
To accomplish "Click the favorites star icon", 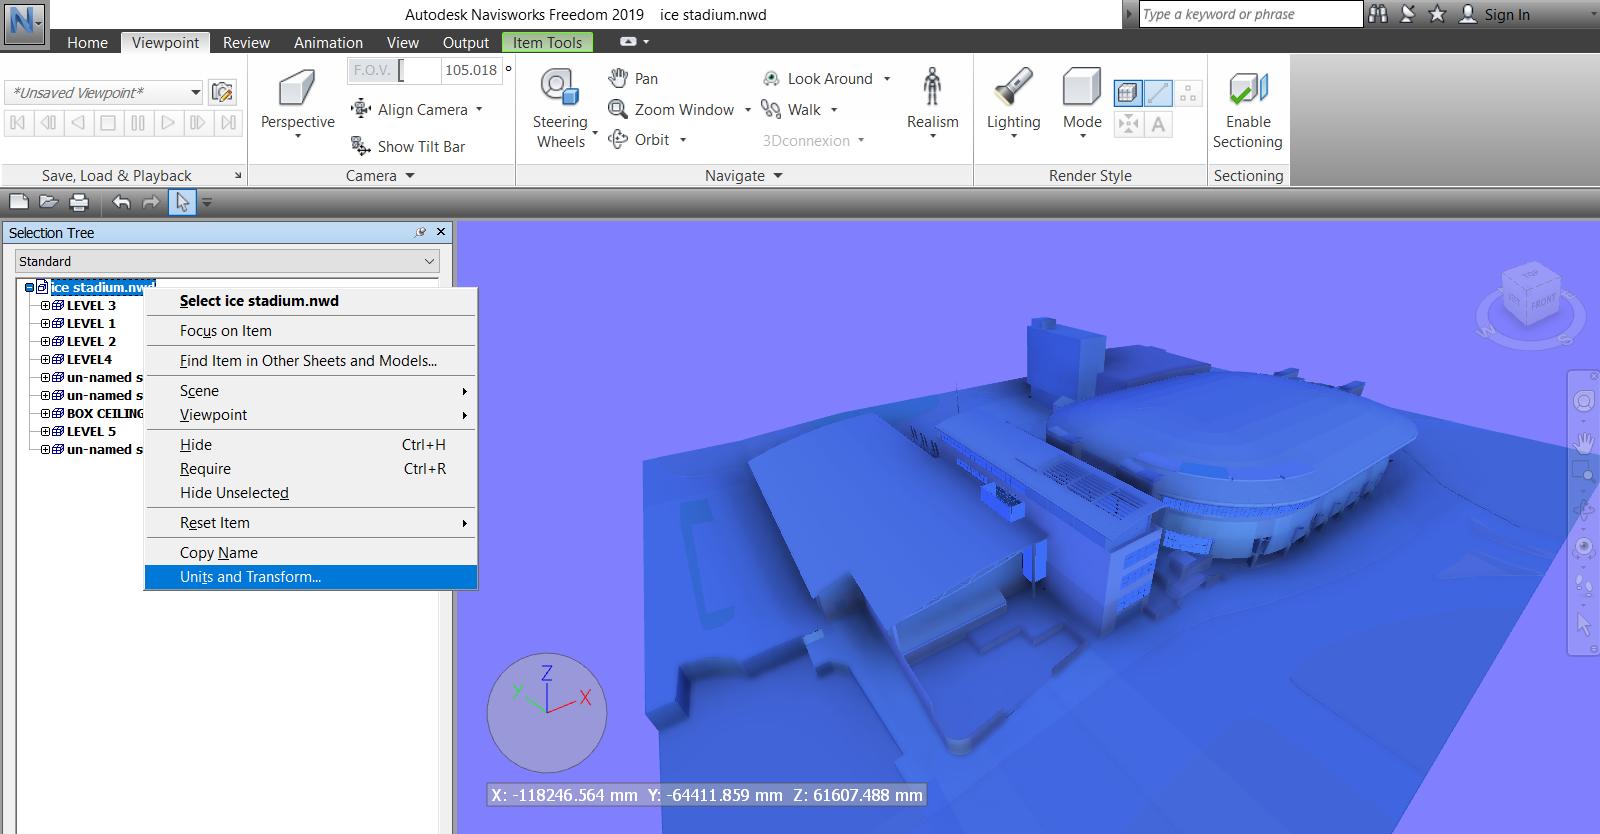I will [x=1438, y=14].
